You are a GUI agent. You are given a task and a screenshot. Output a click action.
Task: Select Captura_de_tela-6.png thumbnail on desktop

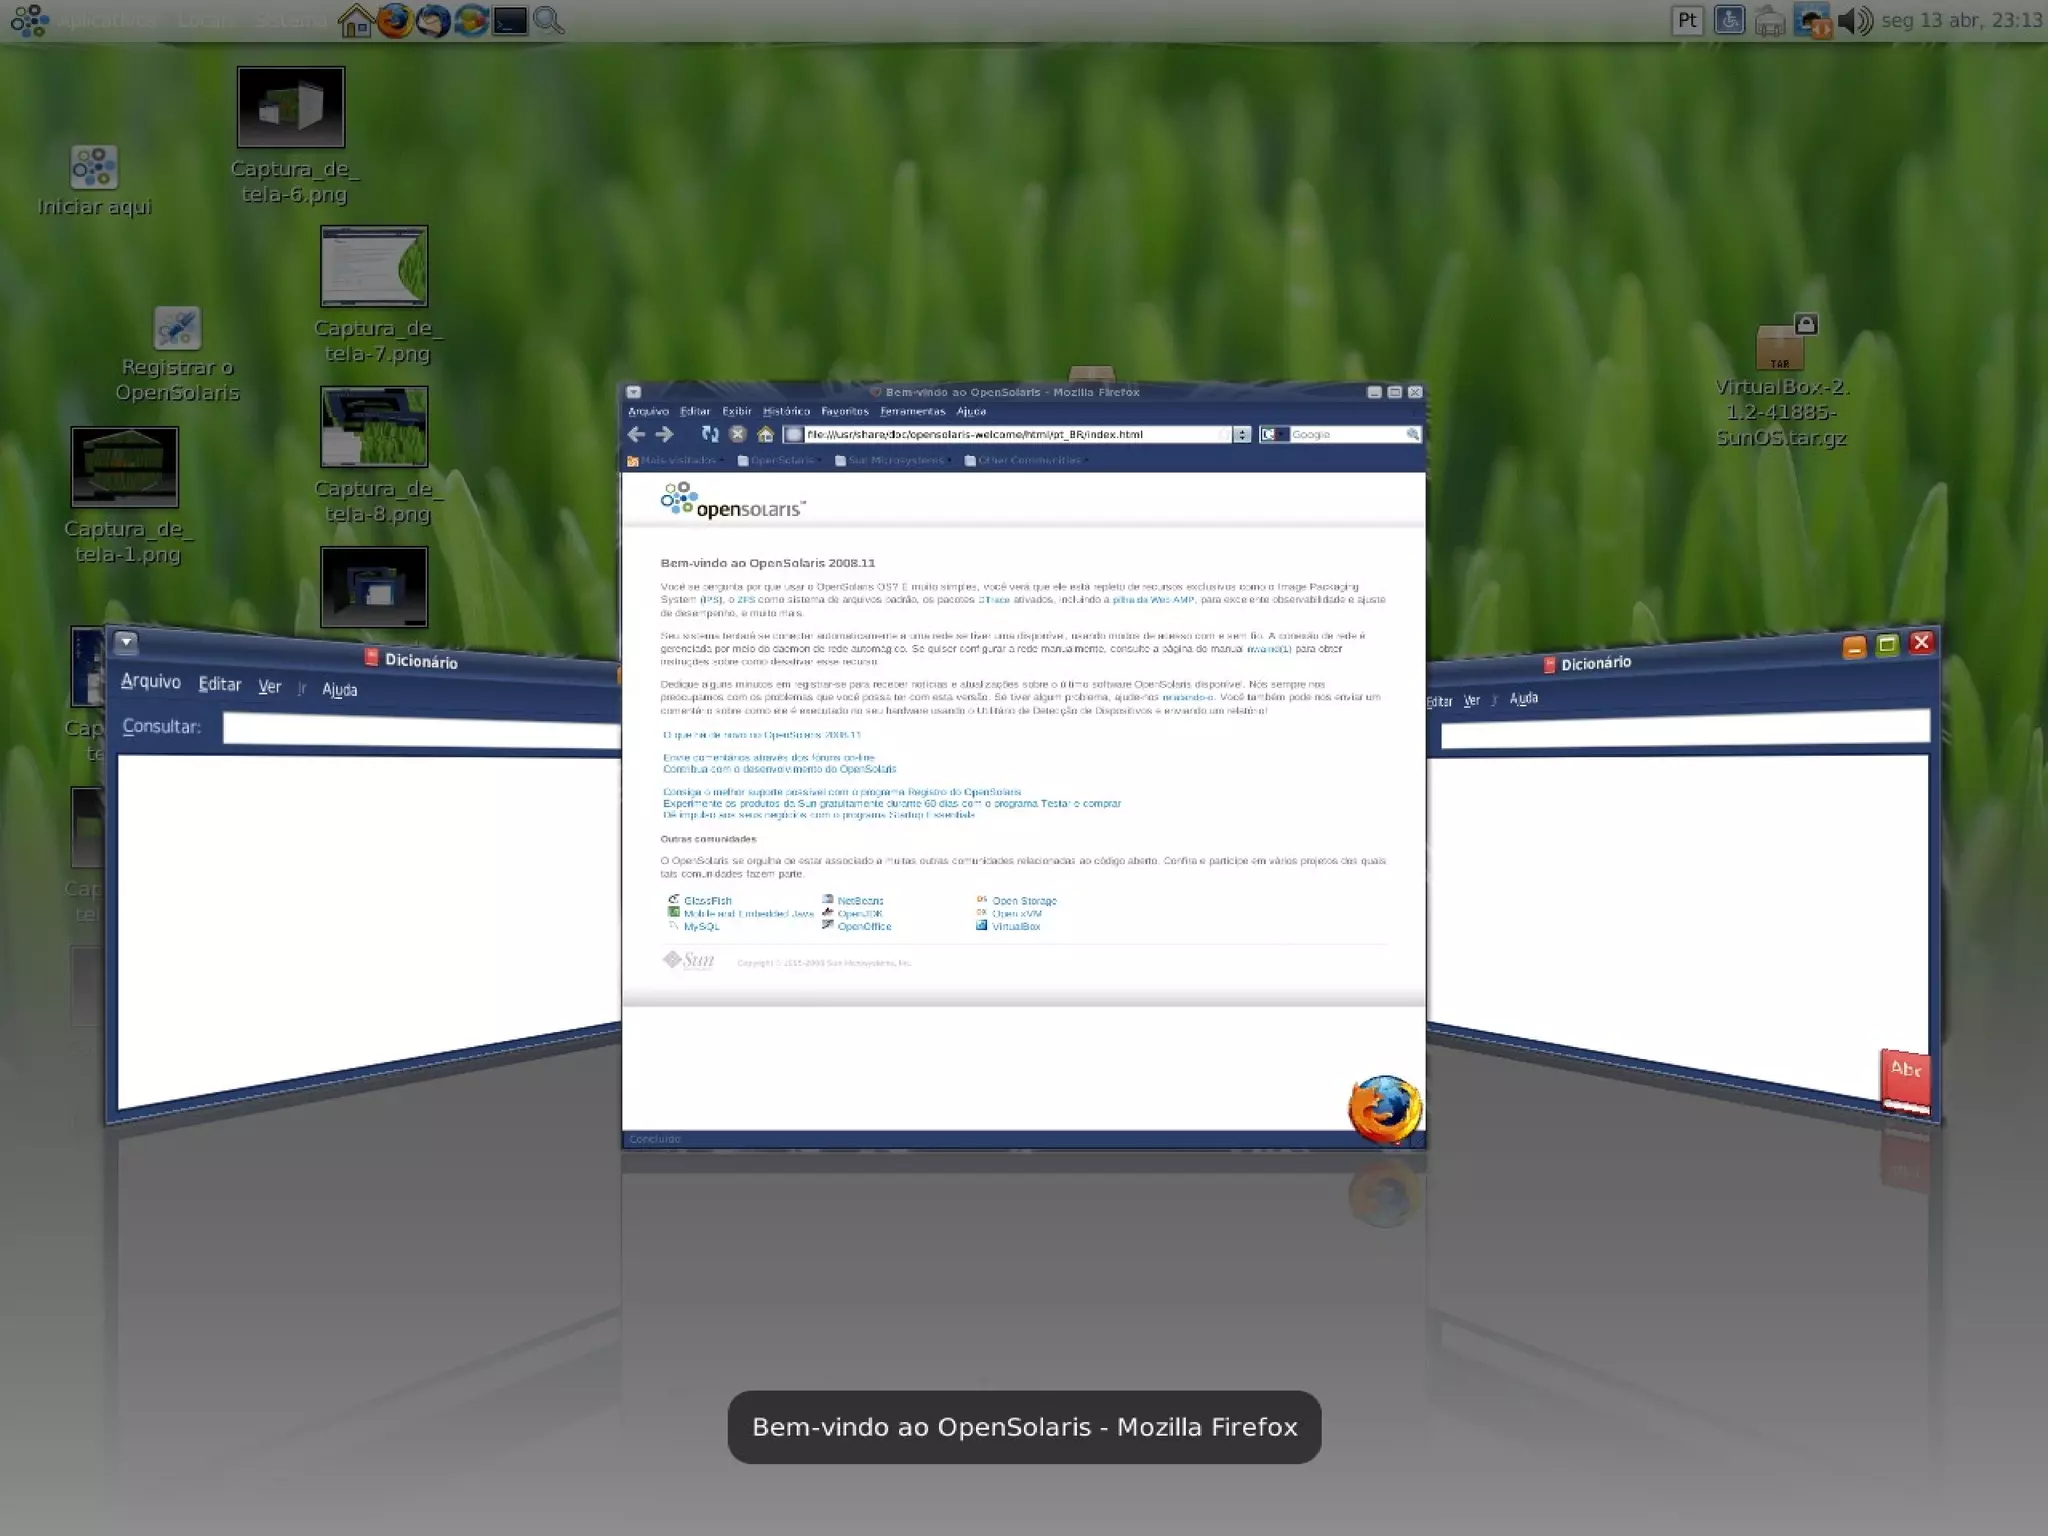click(x=291, y=107)
